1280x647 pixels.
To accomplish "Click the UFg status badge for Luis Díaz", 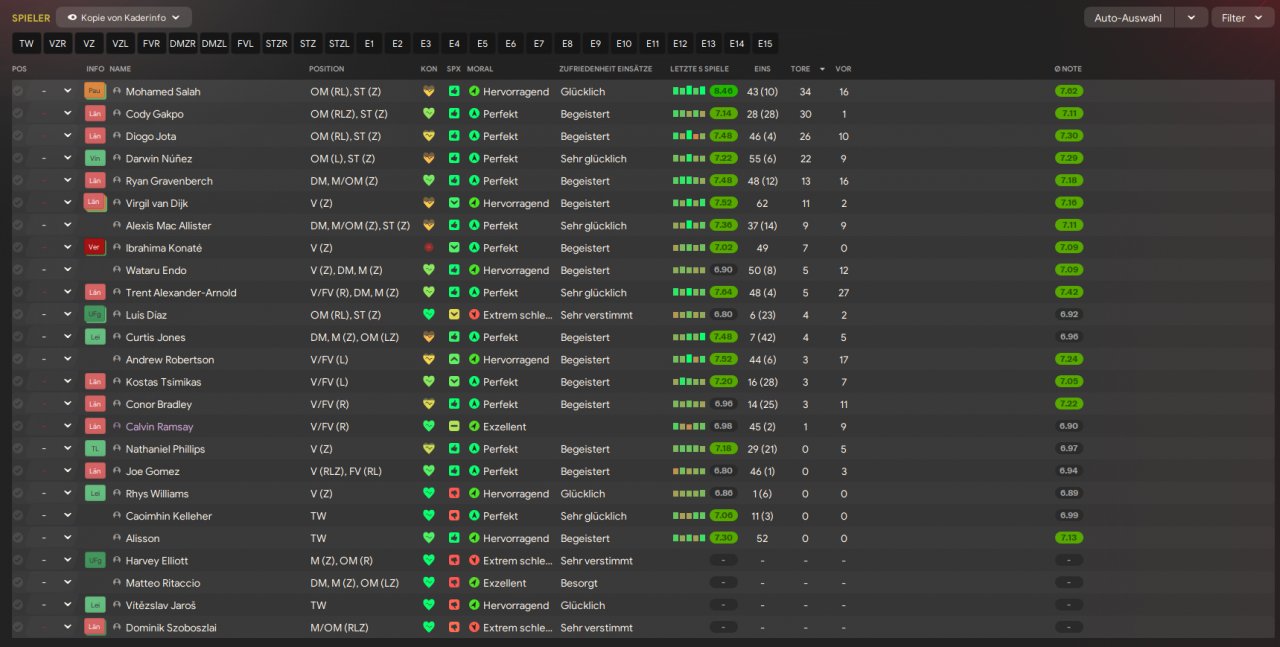I will coord(95,315).
